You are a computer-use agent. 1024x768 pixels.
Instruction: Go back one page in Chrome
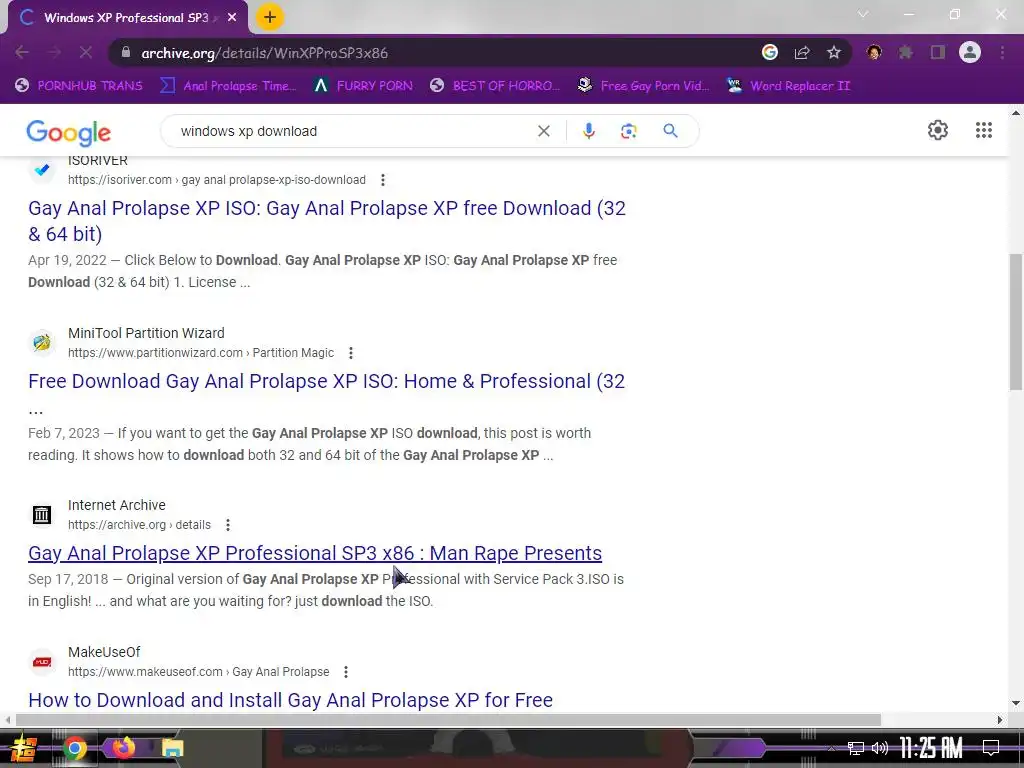(22, 52)
